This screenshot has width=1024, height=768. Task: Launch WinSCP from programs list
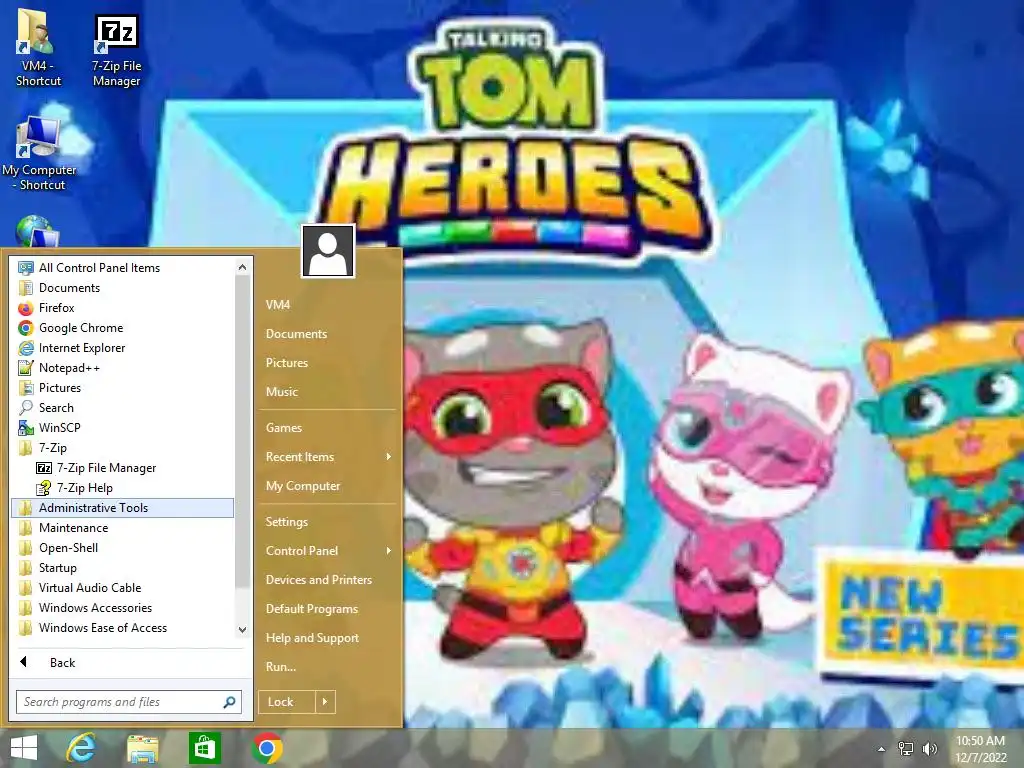pos(123,428)
